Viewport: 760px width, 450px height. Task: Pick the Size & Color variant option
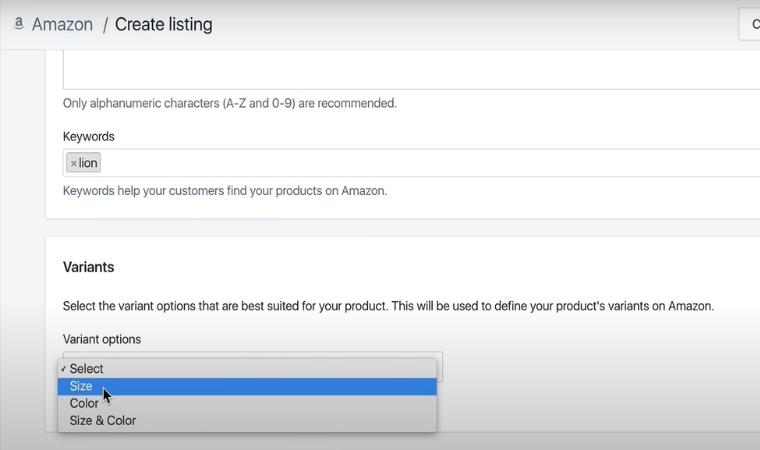click(x=102, y=420)
